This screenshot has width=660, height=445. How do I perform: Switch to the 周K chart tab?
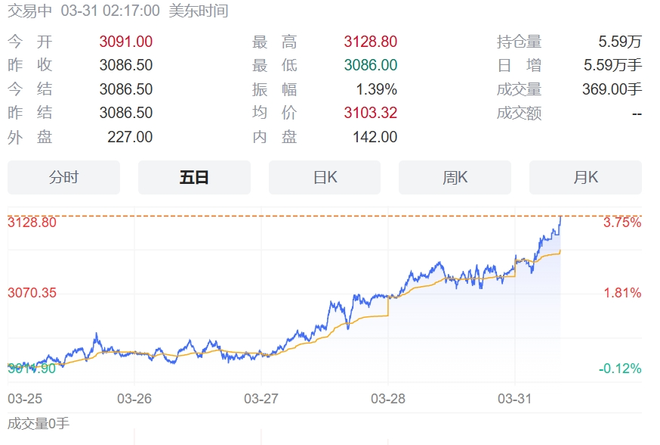coord(455,178)
